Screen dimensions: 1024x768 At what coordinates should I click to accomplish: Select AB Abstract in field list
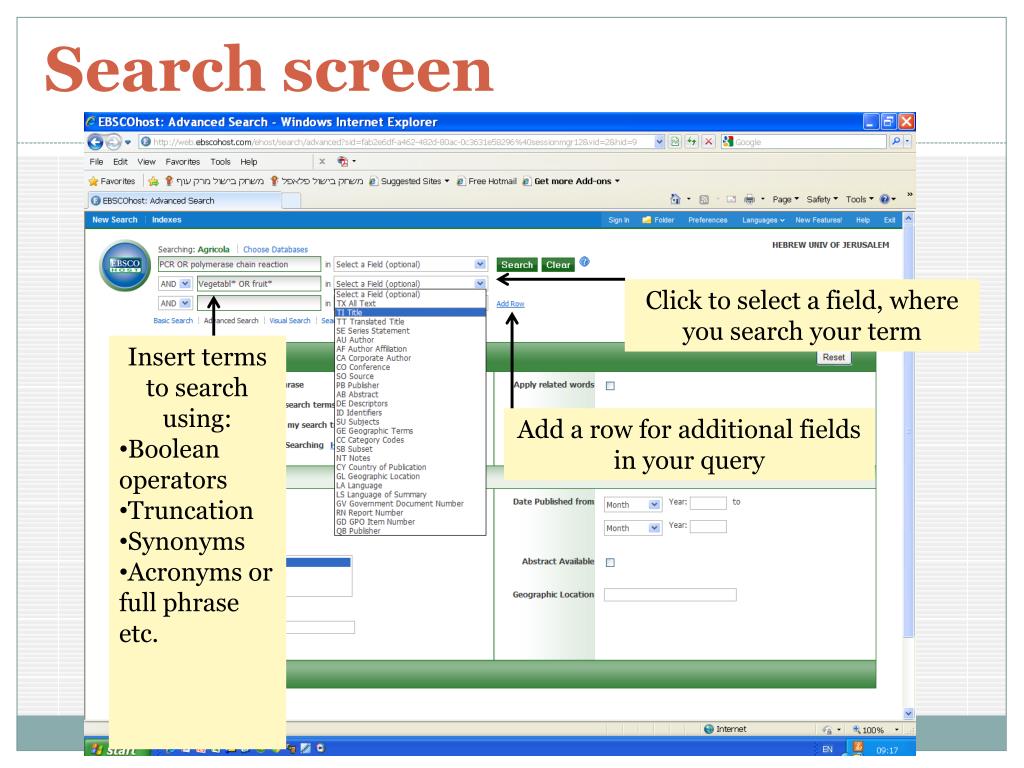[x=410, y=394]
